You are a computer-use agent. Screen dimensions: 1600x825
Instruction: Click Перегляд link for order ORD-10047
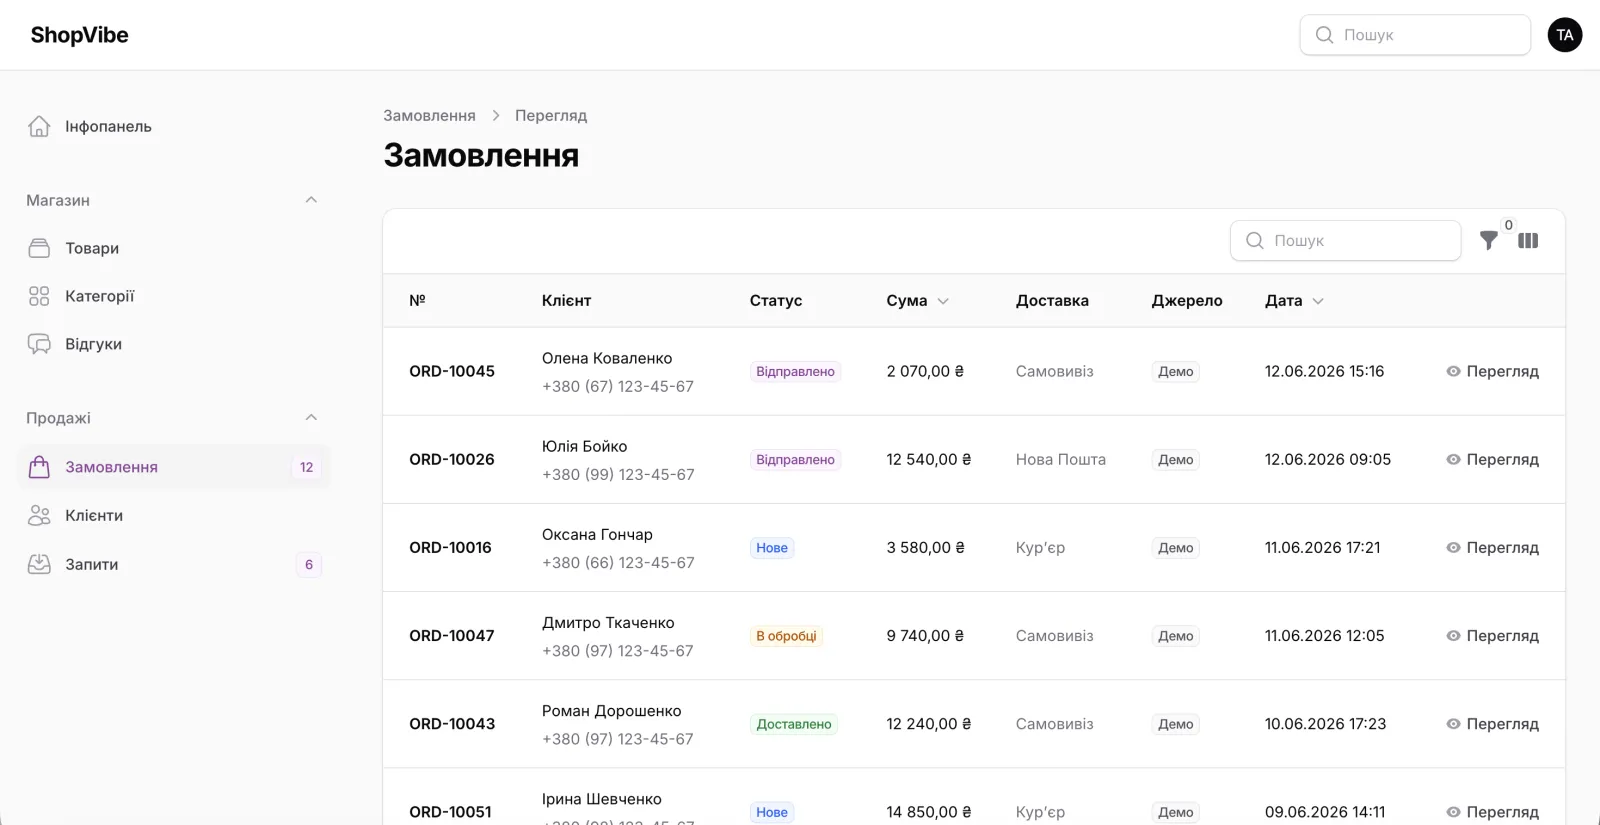coord(1492,636)
